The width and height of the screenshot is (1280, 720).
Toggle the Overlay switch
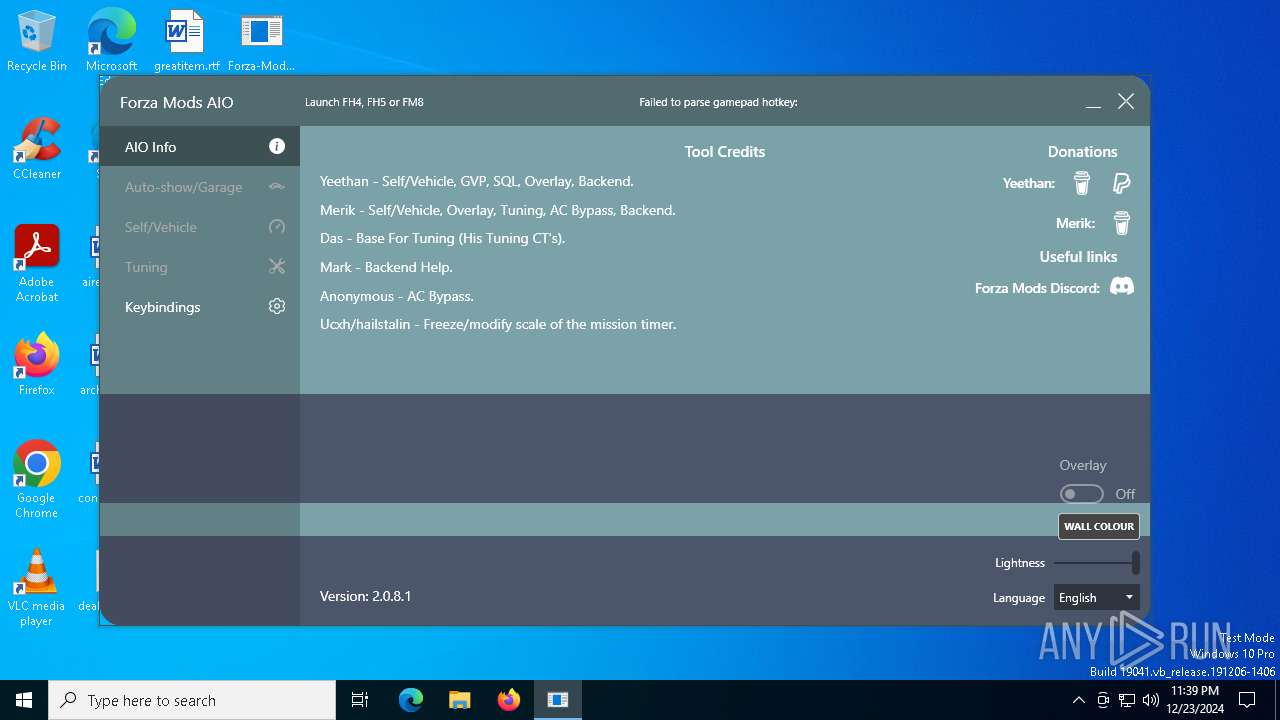(x=1082, y=494)
